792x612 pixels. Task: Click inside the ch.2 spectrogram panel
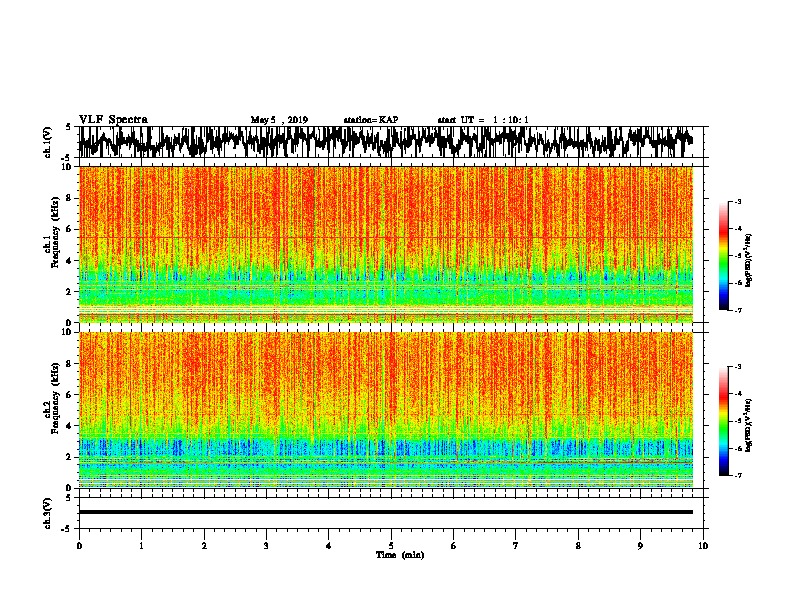point(386,410)
